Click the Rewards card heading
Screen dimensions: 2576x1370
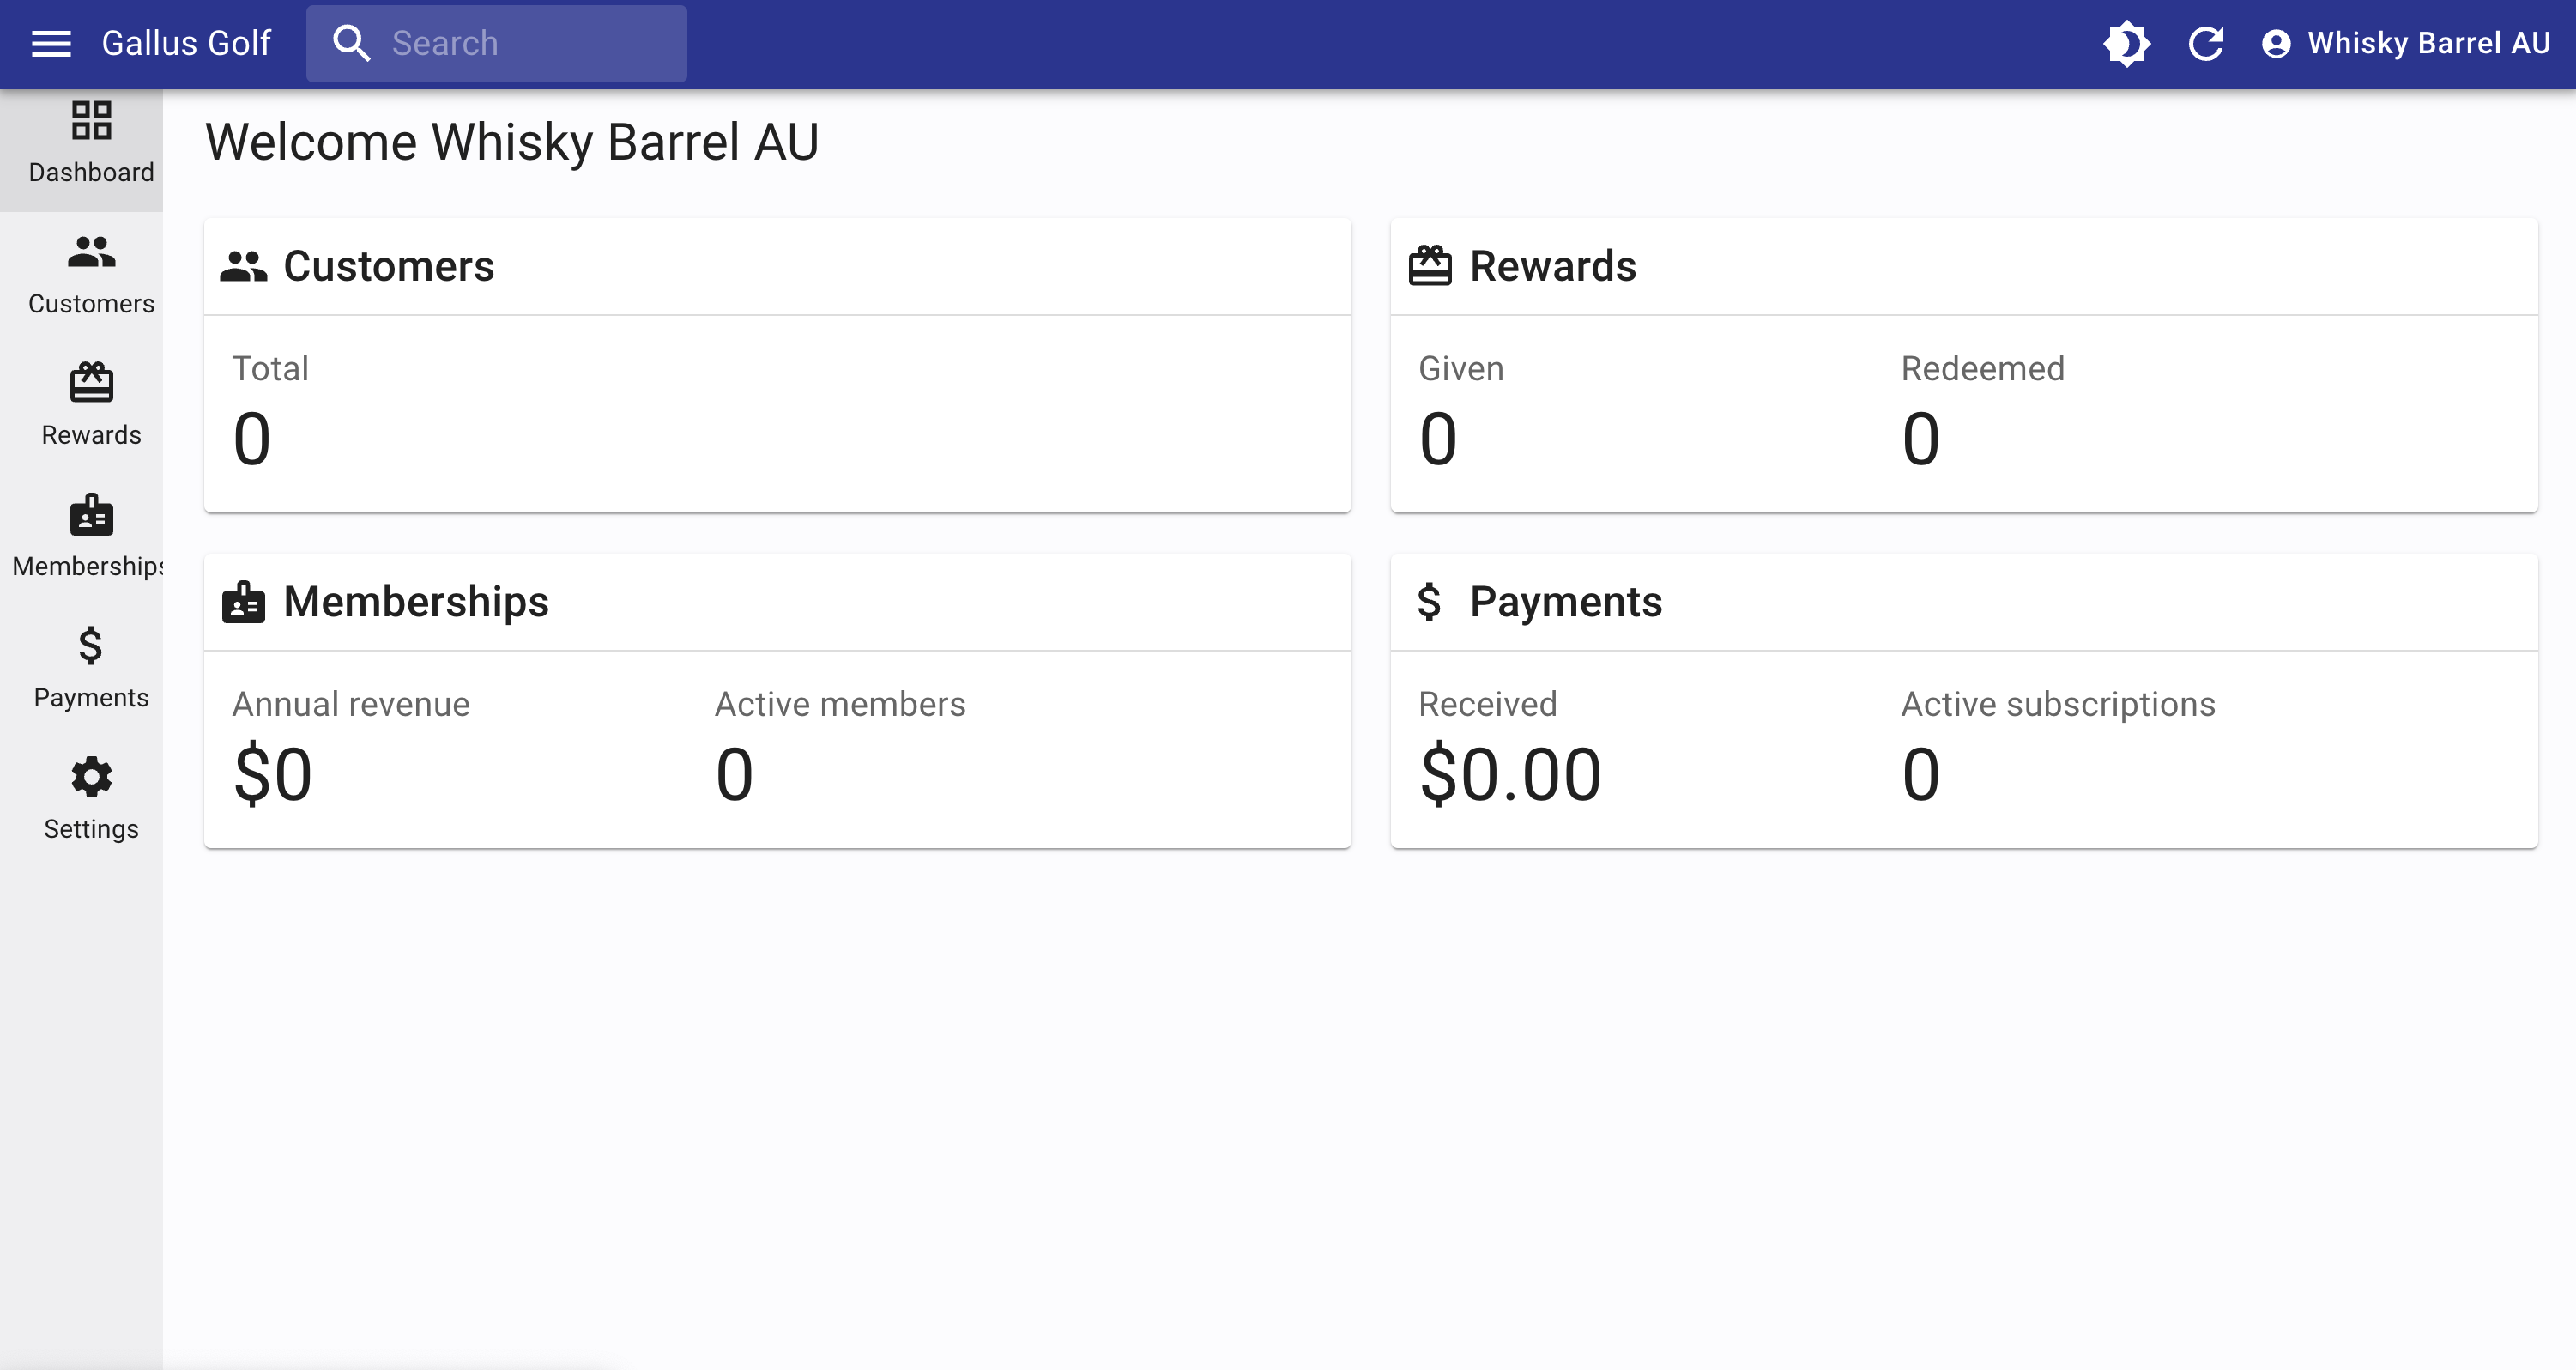(x=1552, y=266)
